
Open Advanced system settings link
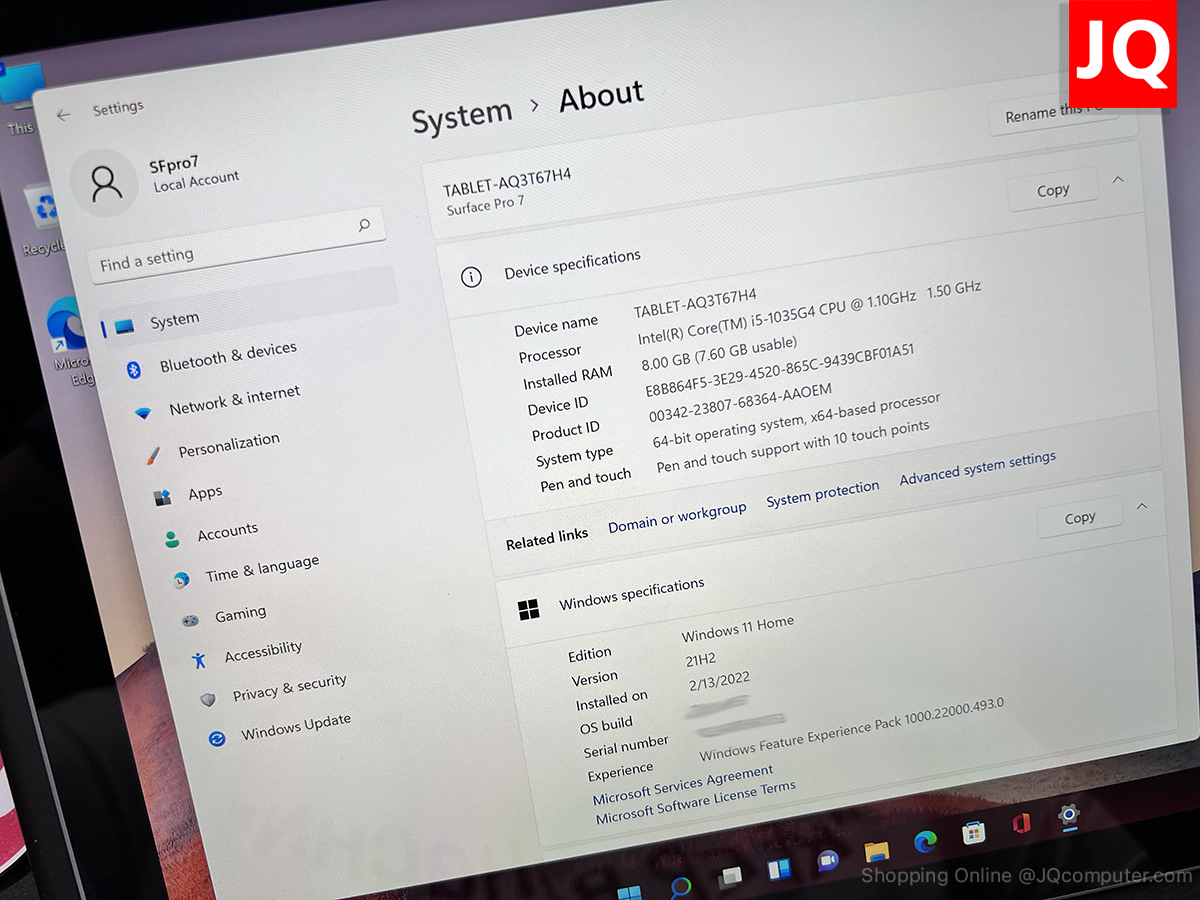point(977,469)
